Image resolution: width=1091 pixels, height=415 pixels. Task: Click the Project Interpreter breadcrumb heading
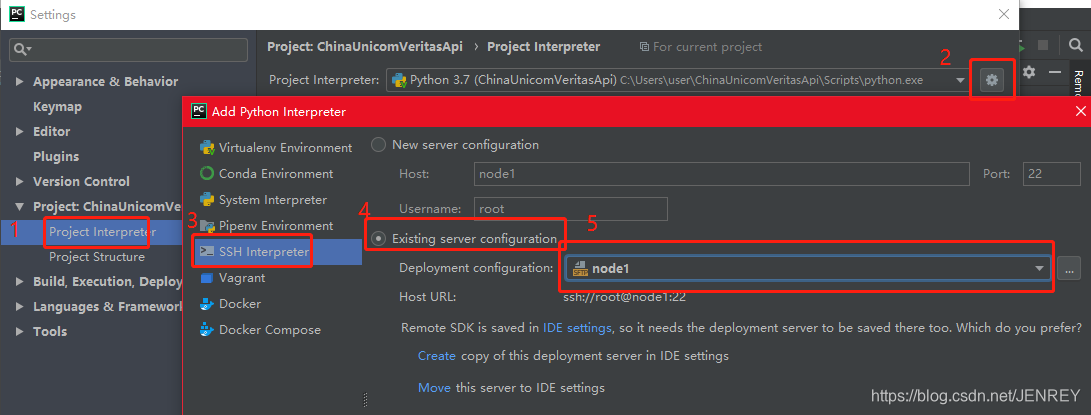[543, 47]
